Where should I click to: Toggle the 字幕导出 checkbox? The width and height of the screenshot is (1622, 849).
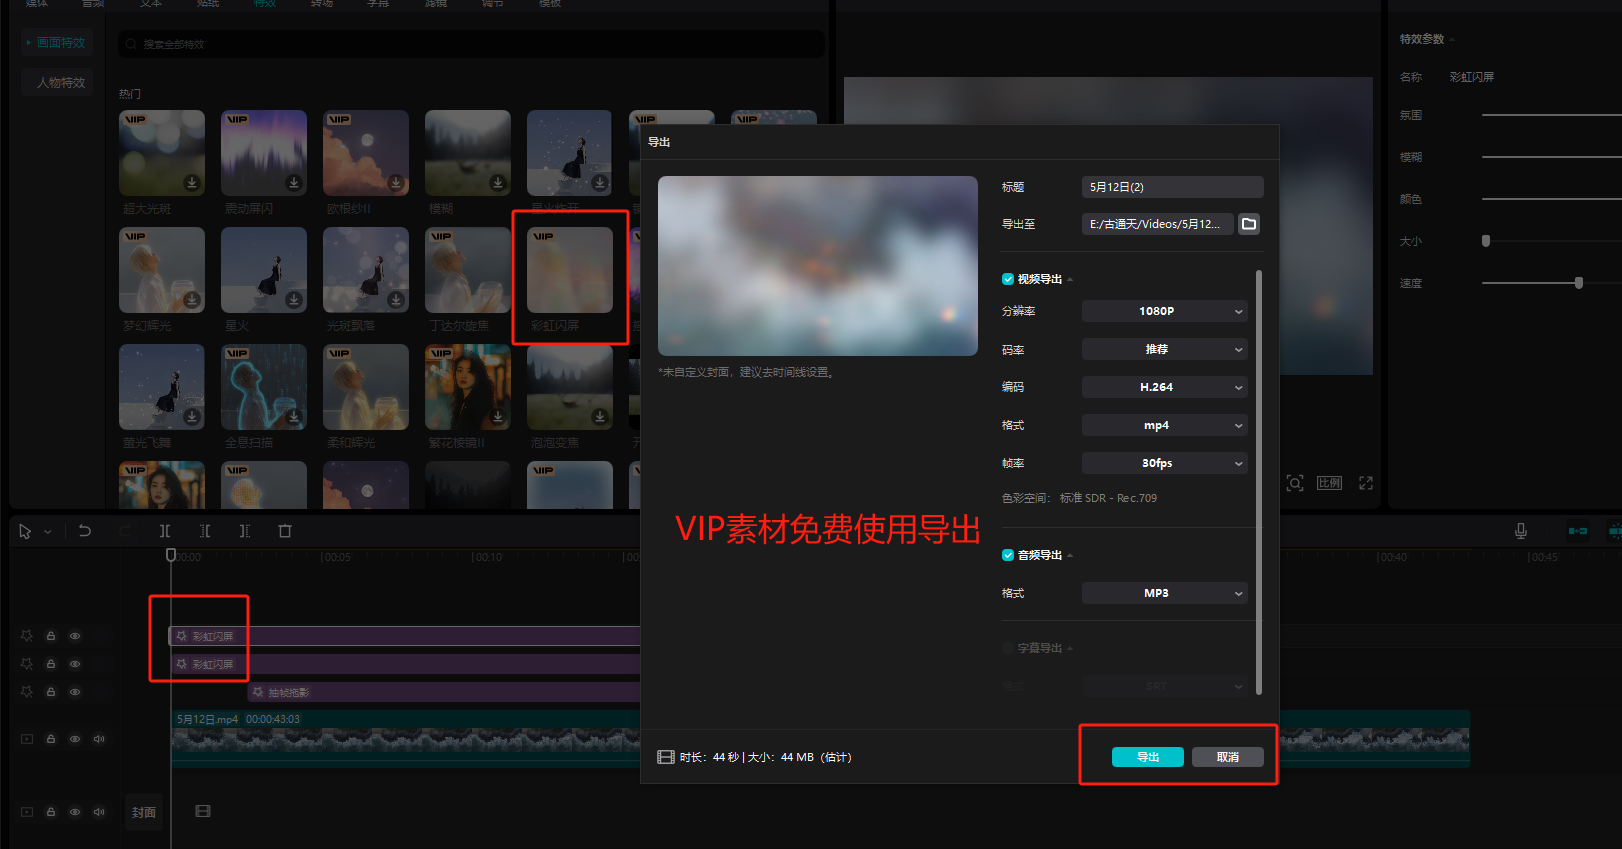tap(1008, 648)
